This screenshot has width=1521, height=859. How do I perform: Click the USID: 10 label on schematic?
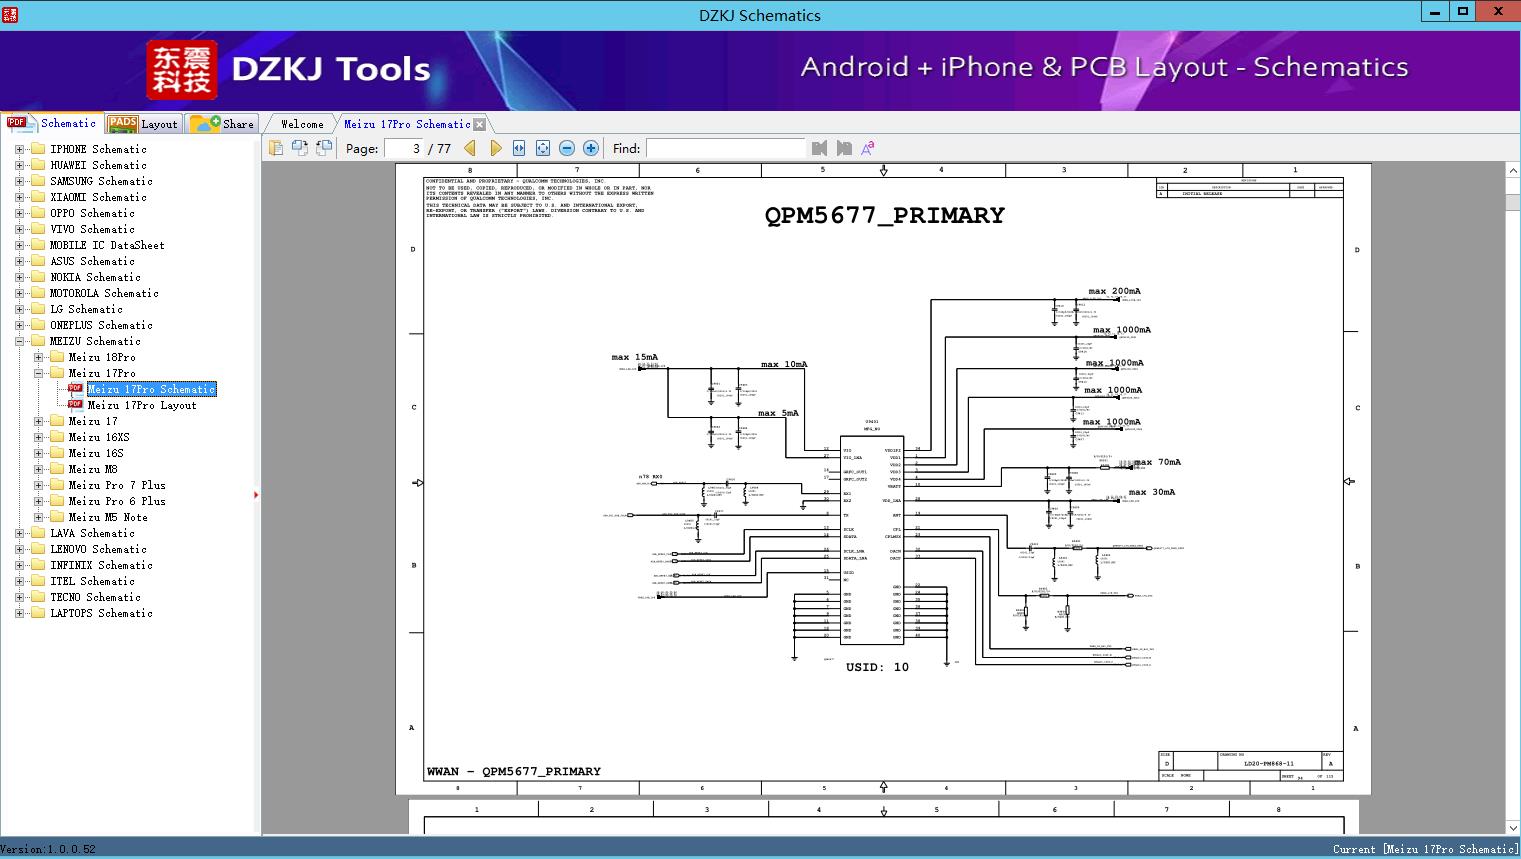point(877,667)
